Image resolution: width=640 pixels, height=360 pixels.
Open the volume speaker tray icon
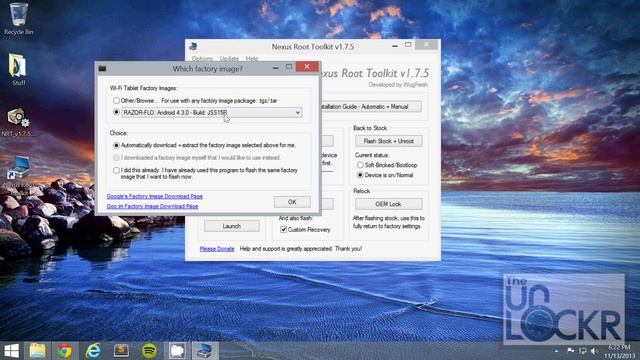pos(594,351)
